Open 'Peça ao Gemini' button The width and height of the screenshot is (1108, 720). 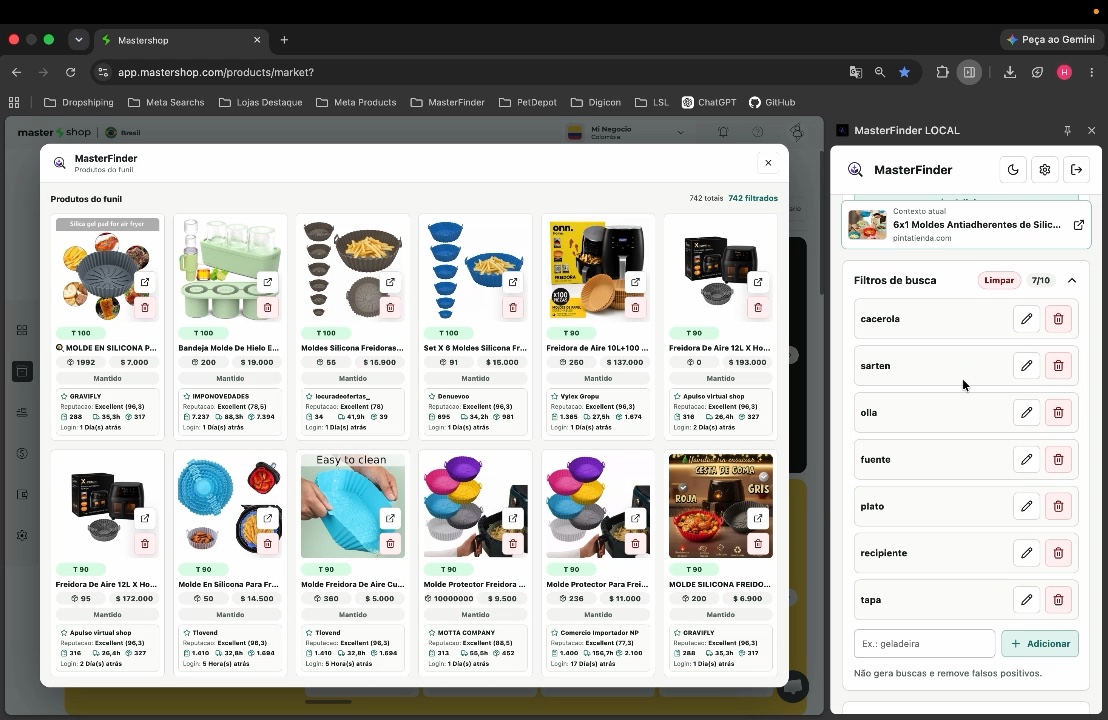point(1051,40)
